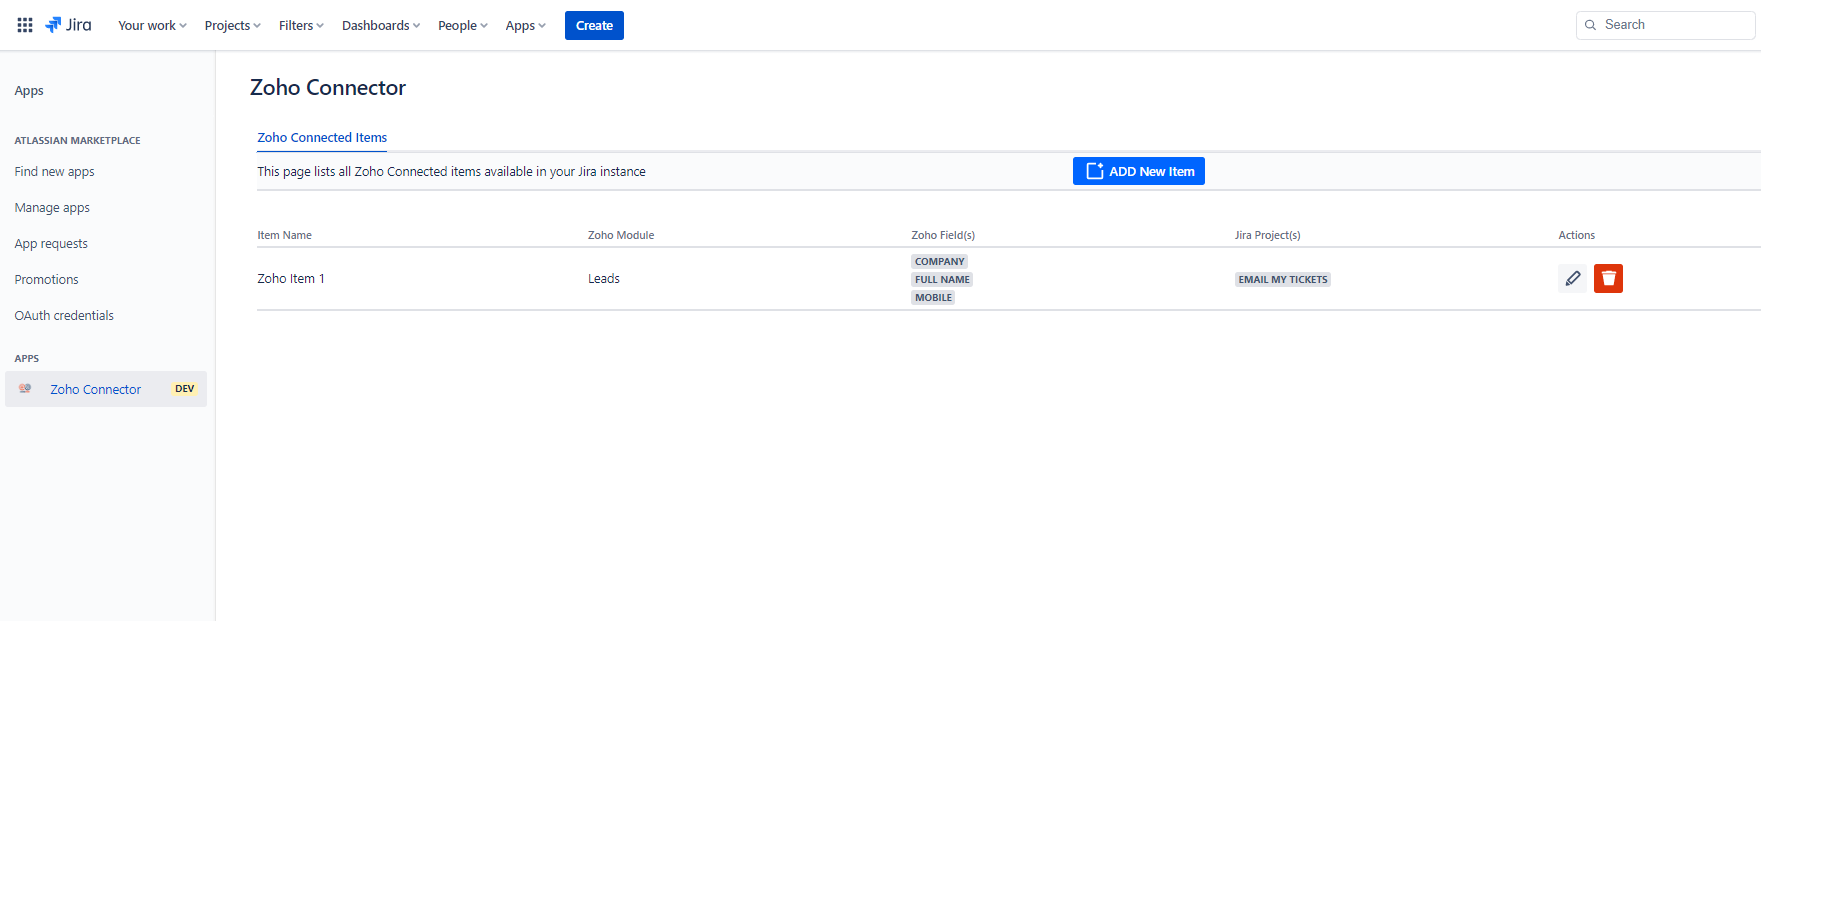Click the Zoho Connector page heading

coord(328,88)
